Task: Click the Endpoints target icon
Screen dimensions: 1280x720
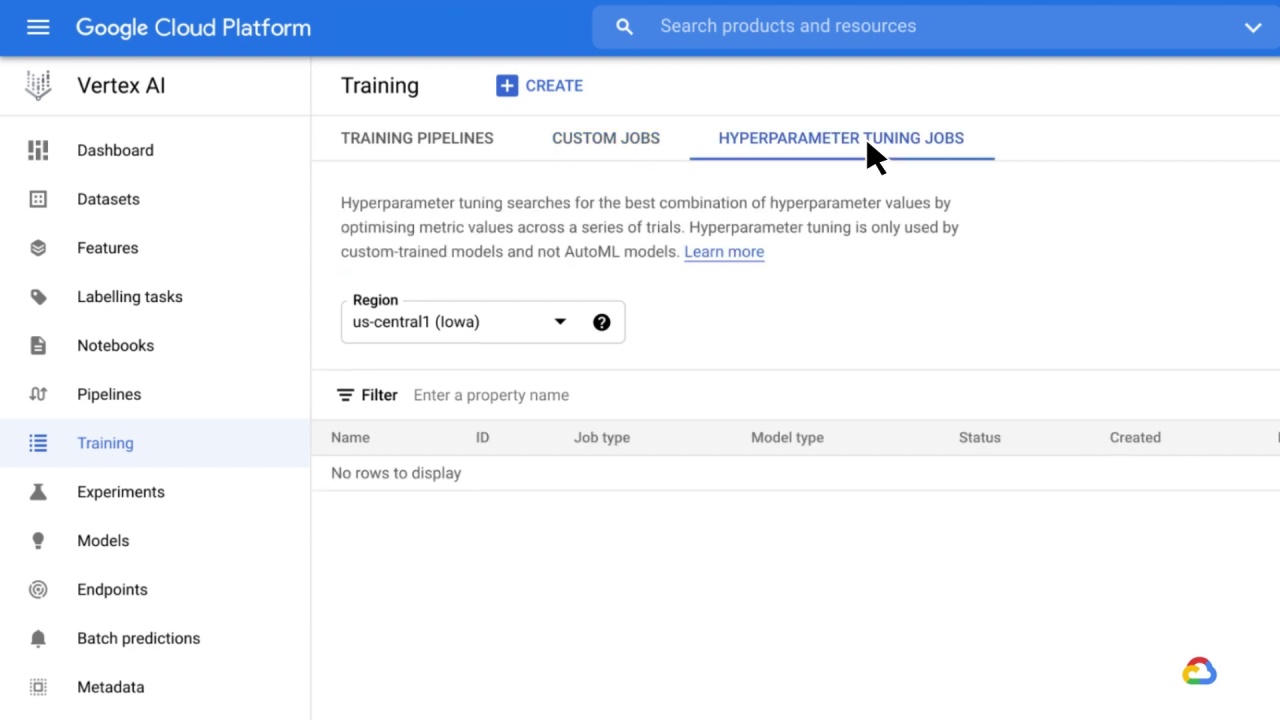Action: point(38,590)
